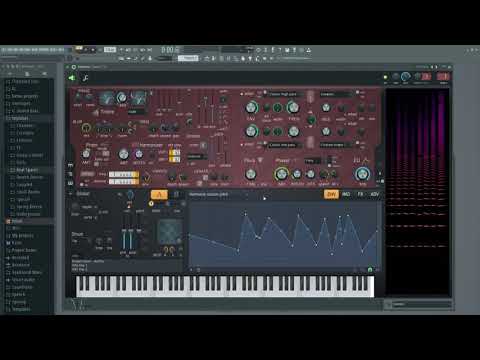Open the Crude high pass filter type dropdown
The image size is (480, 360).
286,94
